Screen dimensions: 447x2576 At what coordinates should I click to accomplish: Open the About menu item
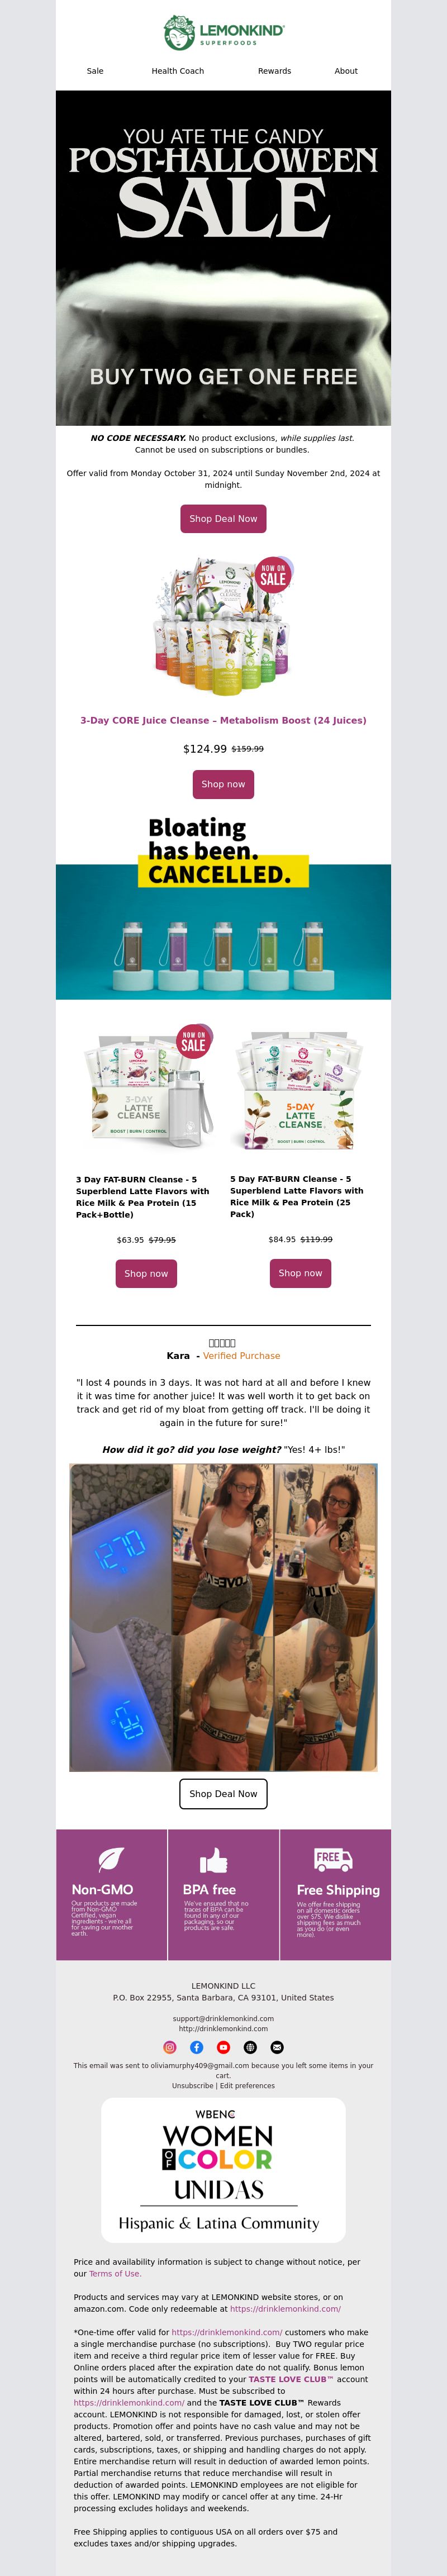346,71
